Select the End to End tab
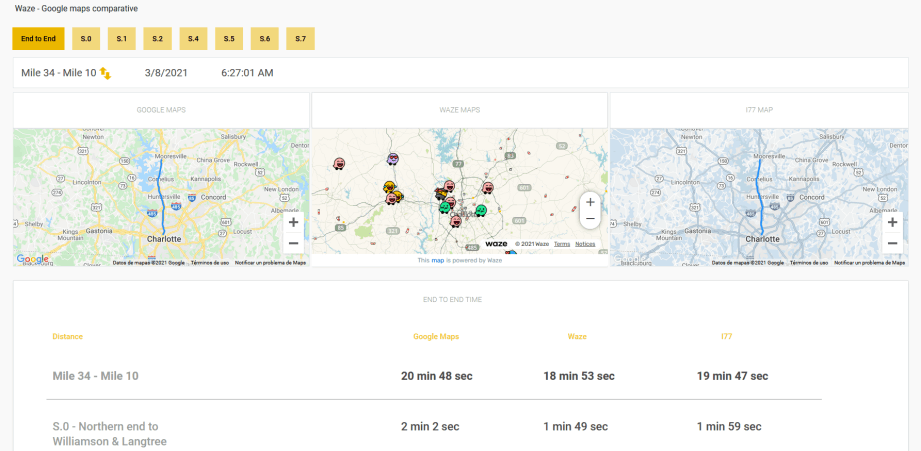Screen dimensions: 921x451 pyautogui.click(x=38, y=38)
